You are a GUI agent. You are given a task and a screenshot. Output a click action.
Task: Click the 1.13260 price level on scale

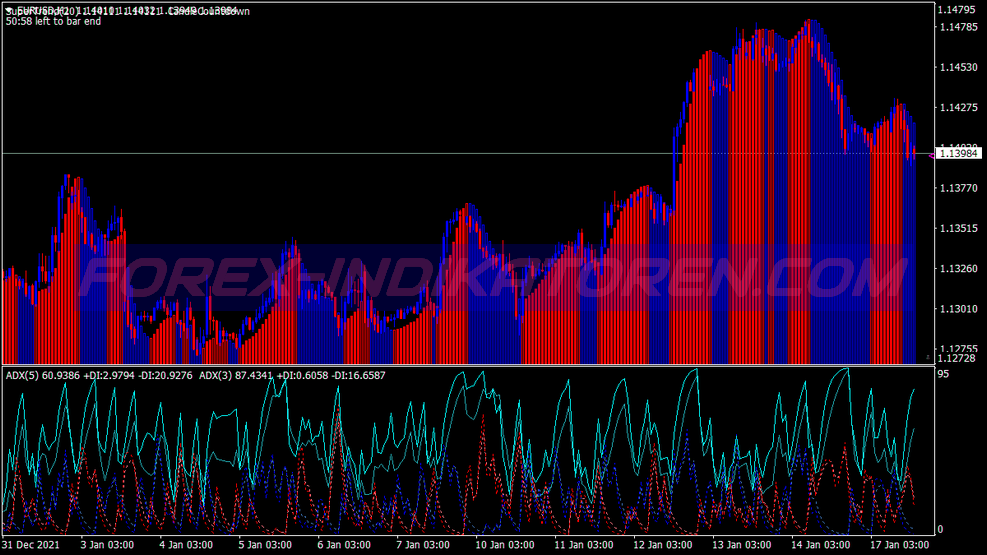pyautogui.click(x=956, y=268)
